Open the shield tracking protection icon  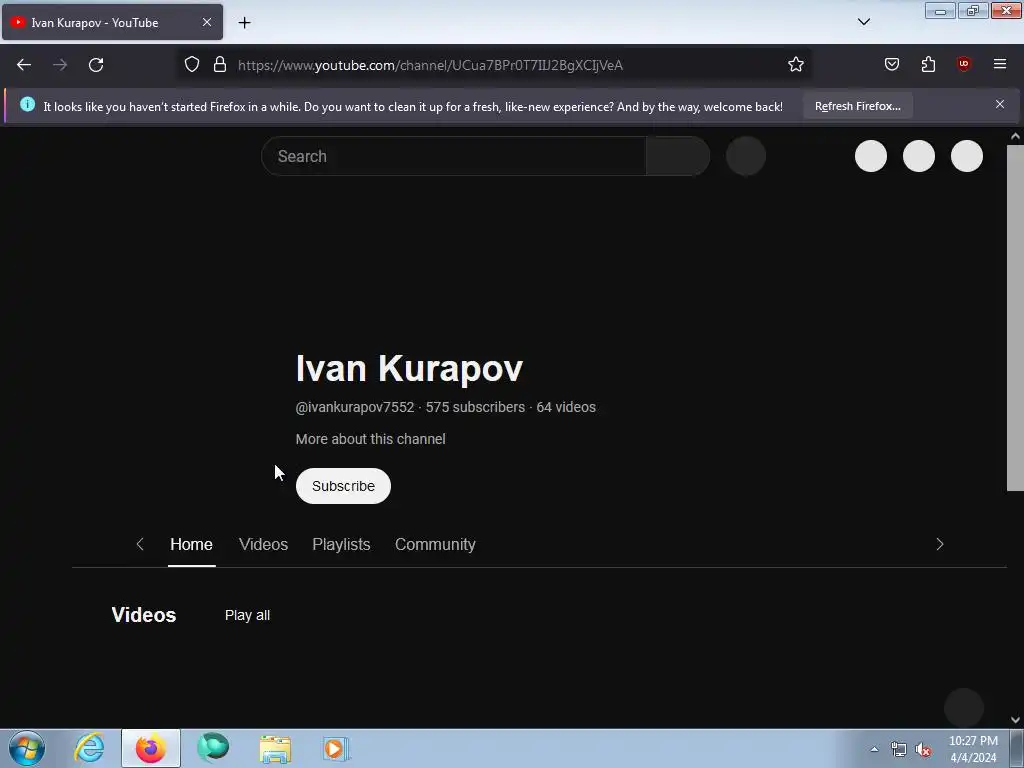191,65
